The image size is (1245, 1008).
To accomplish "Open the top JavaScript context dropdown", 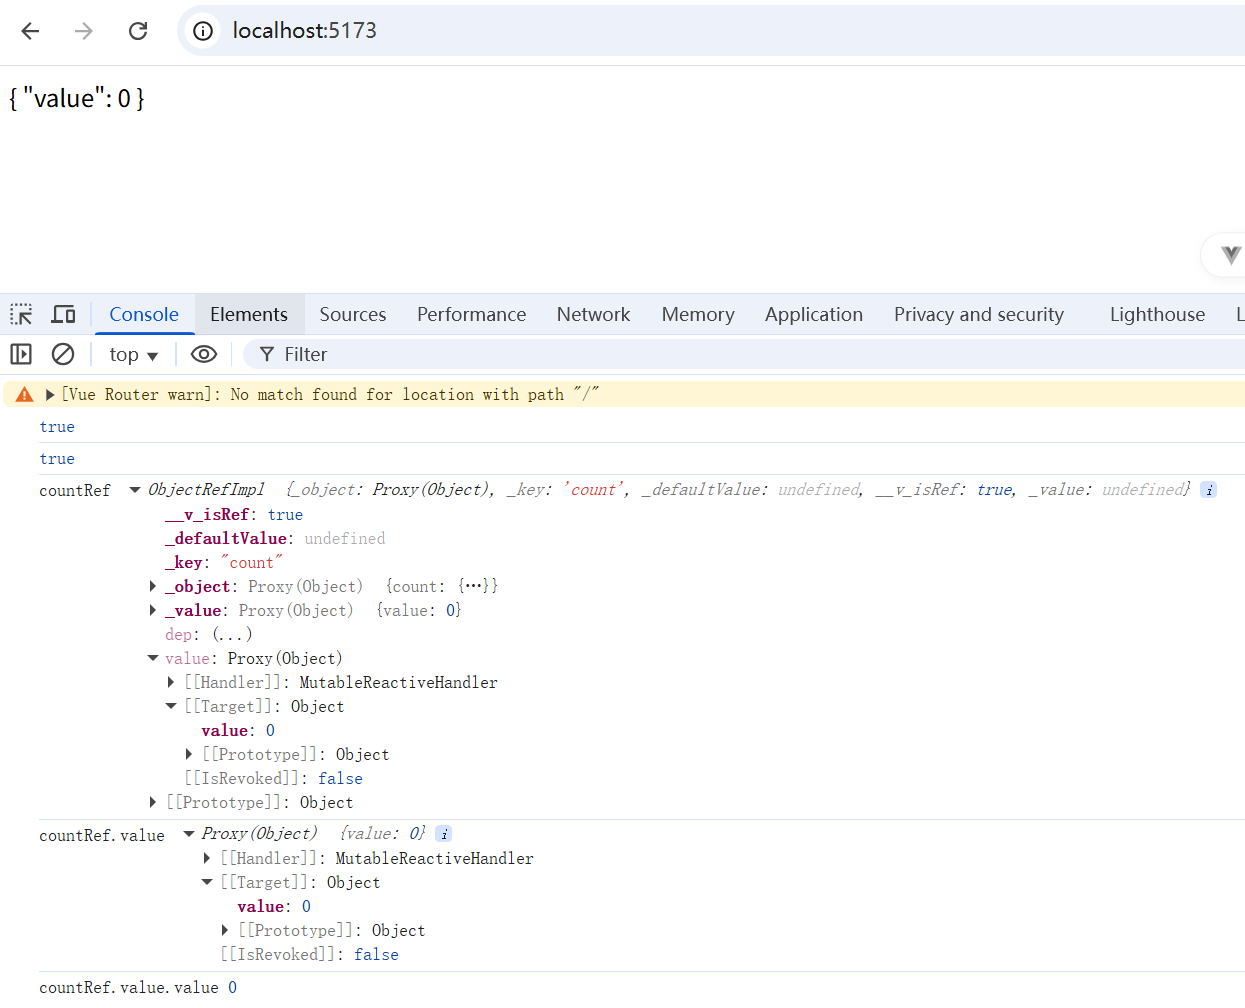I will pos(134,354).
